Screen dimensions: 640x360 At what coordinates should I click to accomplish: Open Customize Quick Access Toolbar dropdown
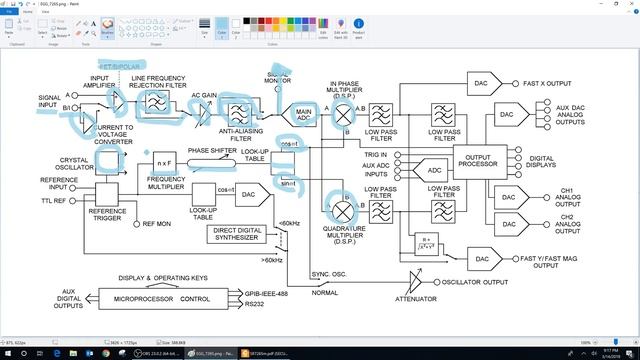tap(34, 4)
